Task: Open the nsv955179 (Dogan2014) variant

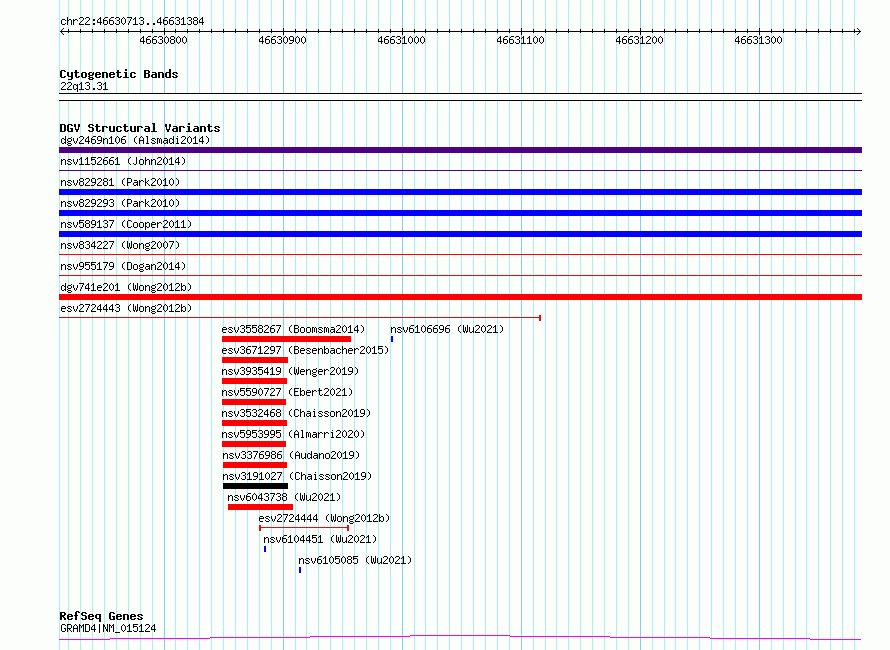Action: click(123, 266)
